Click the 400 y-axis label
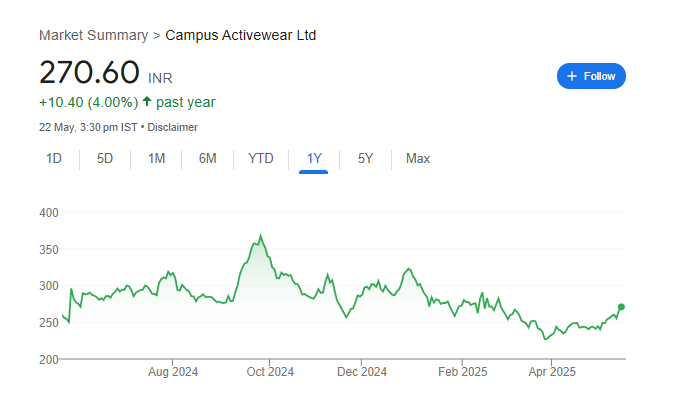 point(49,213)
